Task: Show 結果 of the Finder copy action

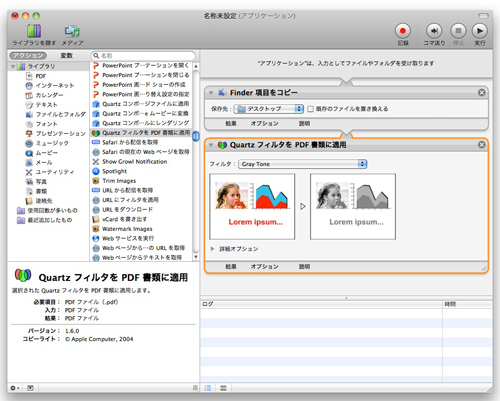Action: coord(231,124)
